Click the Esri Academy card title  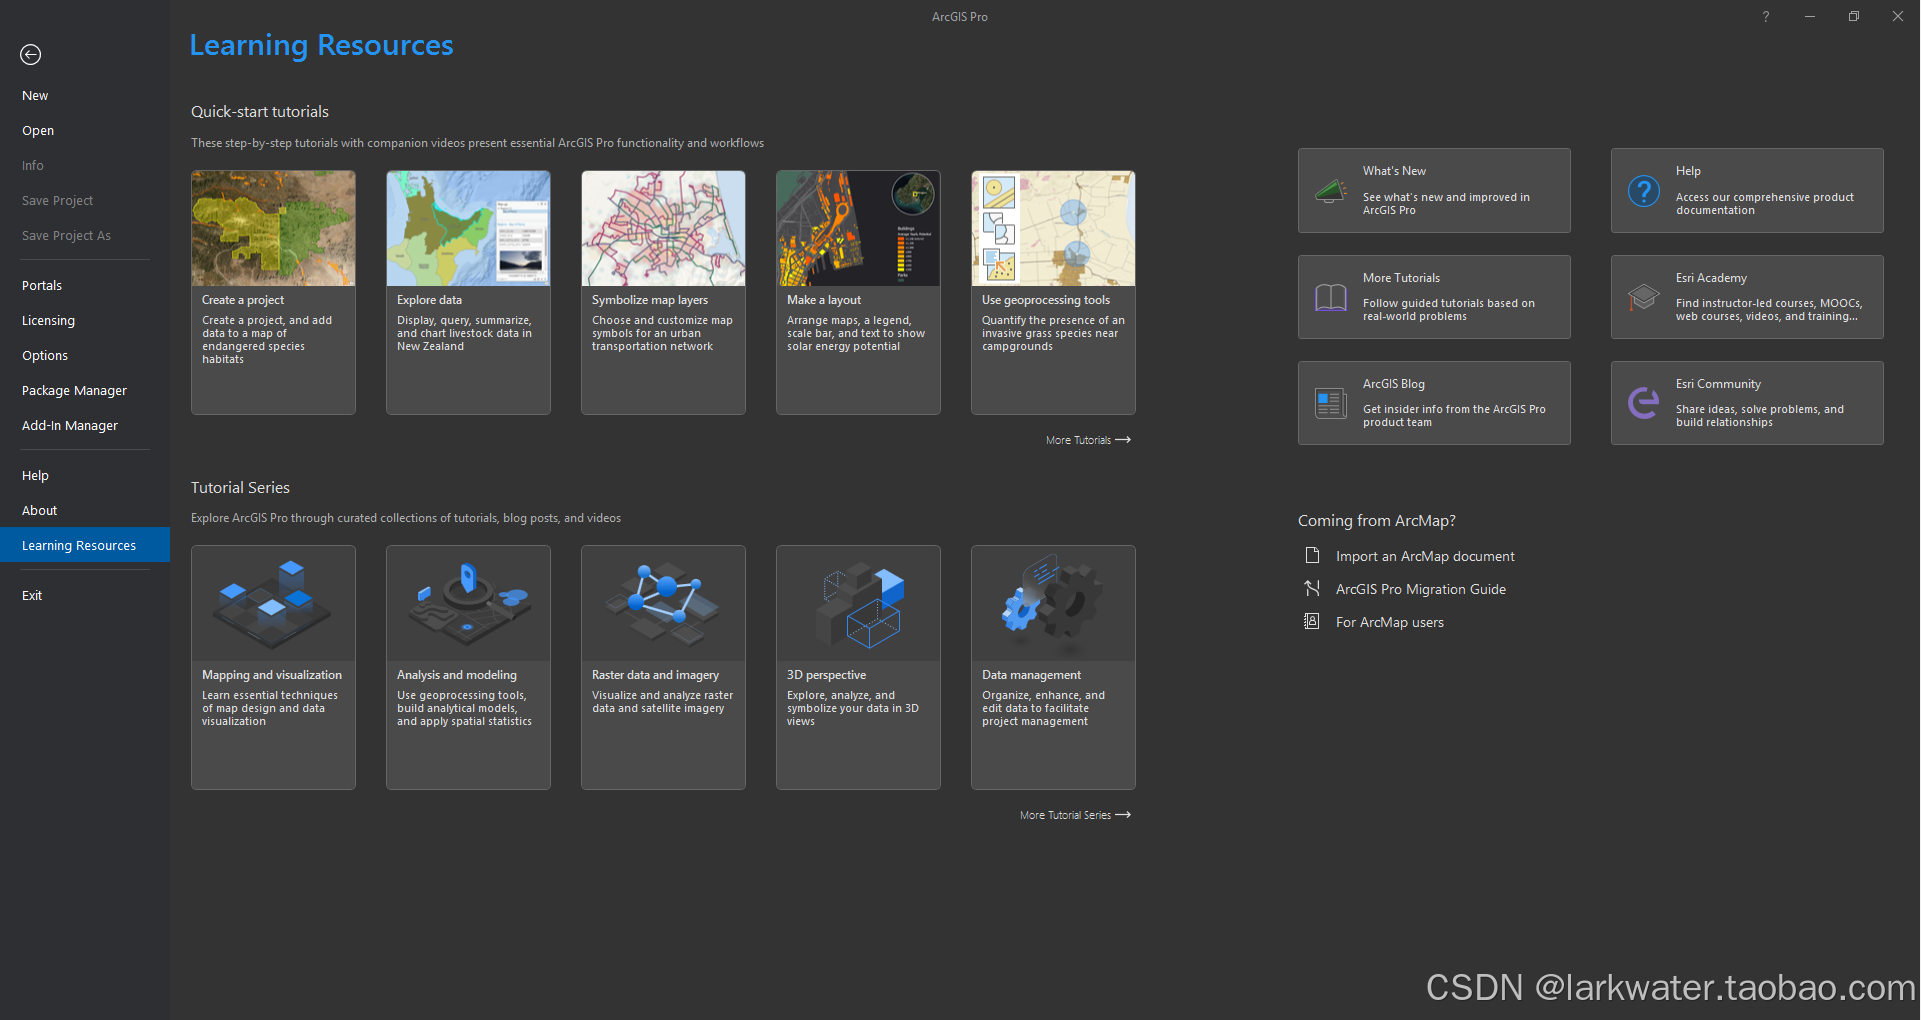pos(1711,278)
